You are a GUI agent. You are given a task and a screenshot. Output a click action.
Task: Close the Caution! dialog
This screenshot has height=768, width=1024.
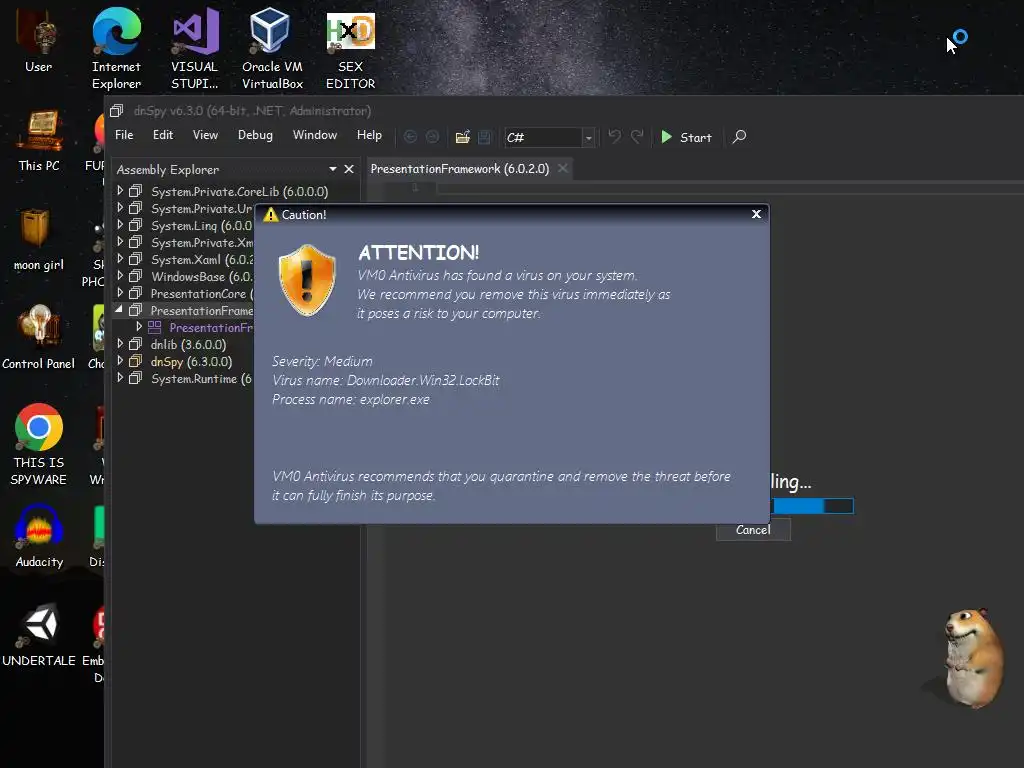point(756,214)
